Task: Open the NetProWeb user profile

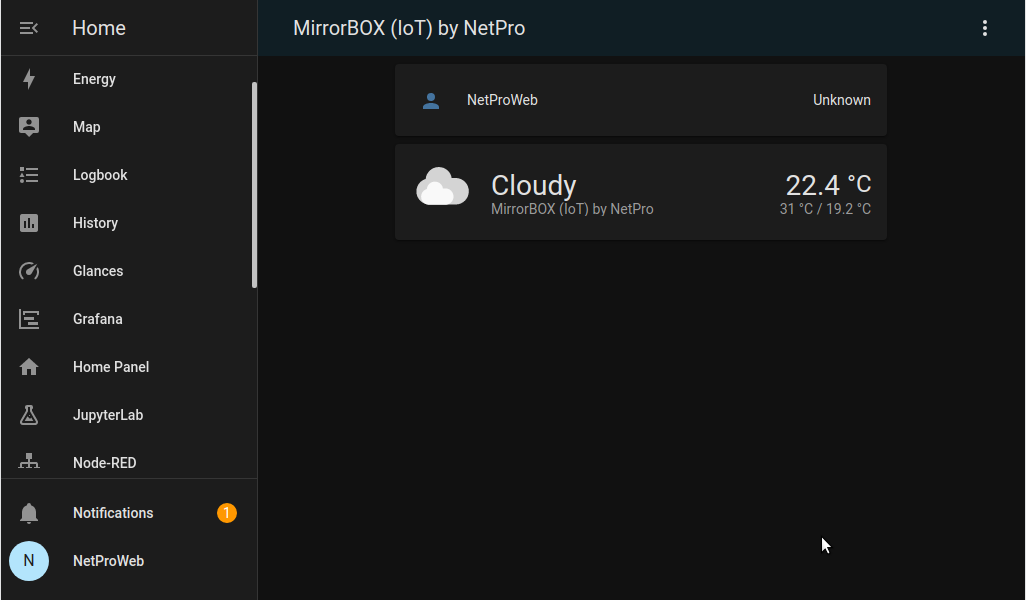Action: click(129, 561)
